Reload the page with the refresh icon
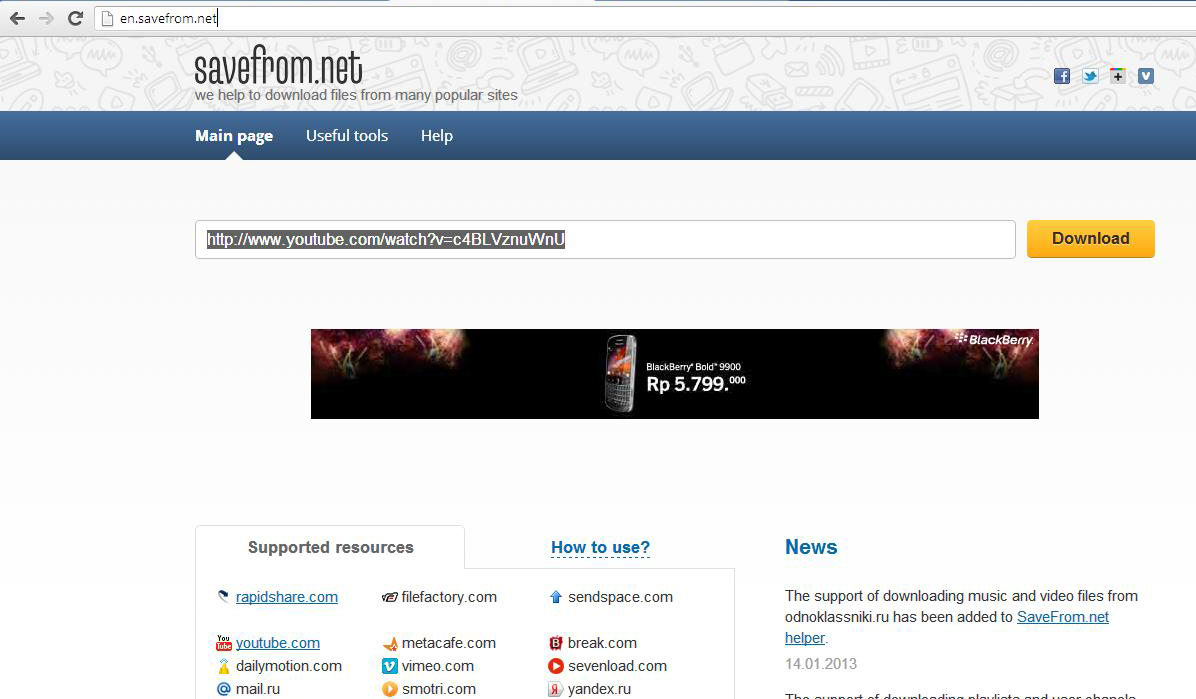Screen dimensions: 1196x699 point(76,18)
